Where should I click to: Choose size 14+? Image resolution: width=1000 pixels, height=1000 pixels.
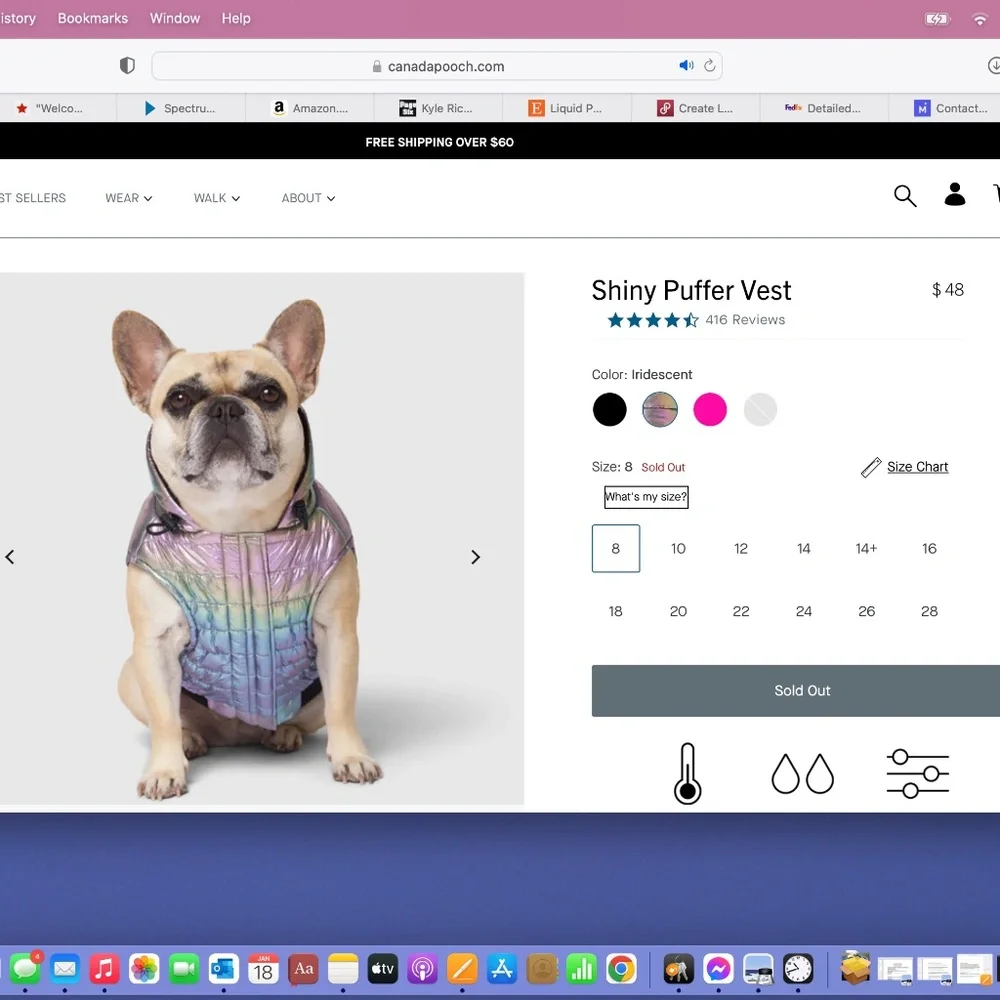point(866,548)
